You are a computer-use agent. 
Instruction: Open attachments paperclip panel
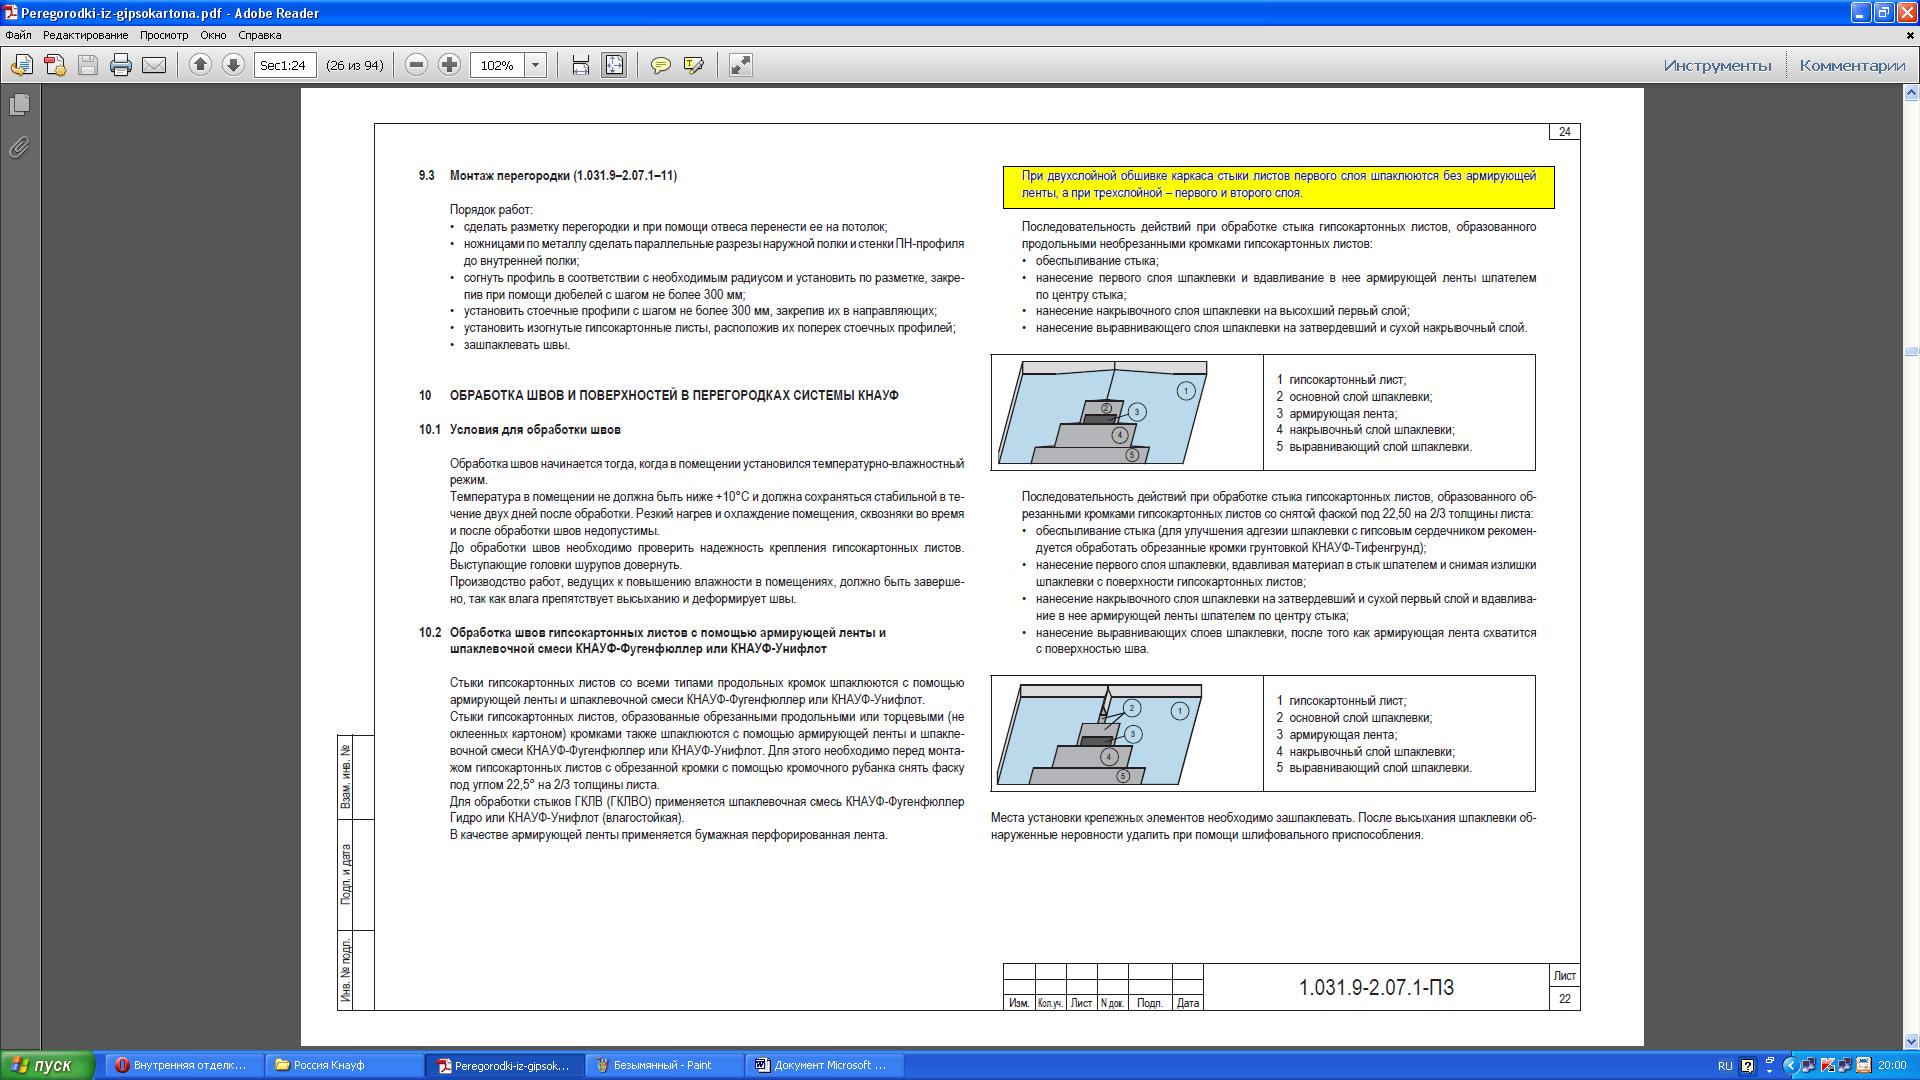19,148
